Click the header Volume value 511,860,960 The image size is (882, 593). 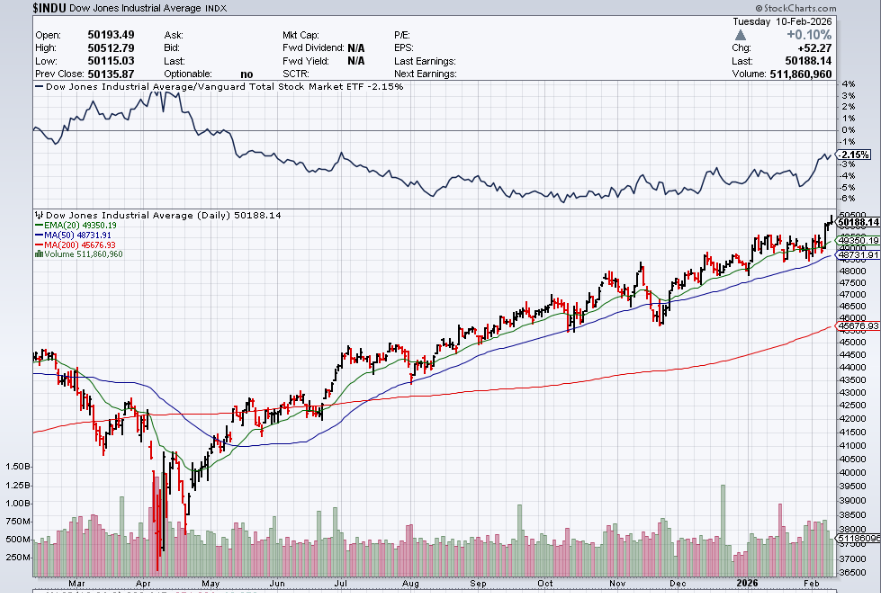(800, 74)
